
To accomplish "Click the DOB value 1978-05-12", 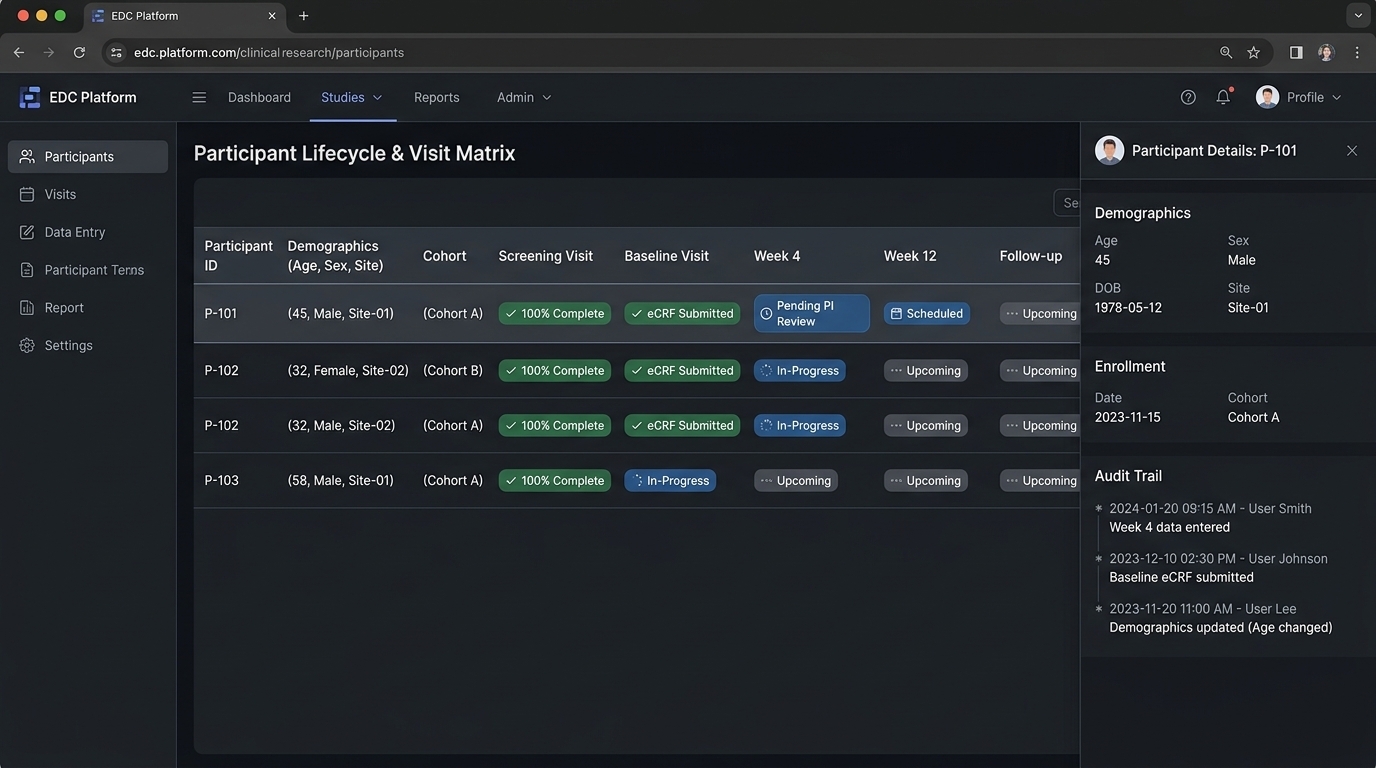I will point(1128,307).
